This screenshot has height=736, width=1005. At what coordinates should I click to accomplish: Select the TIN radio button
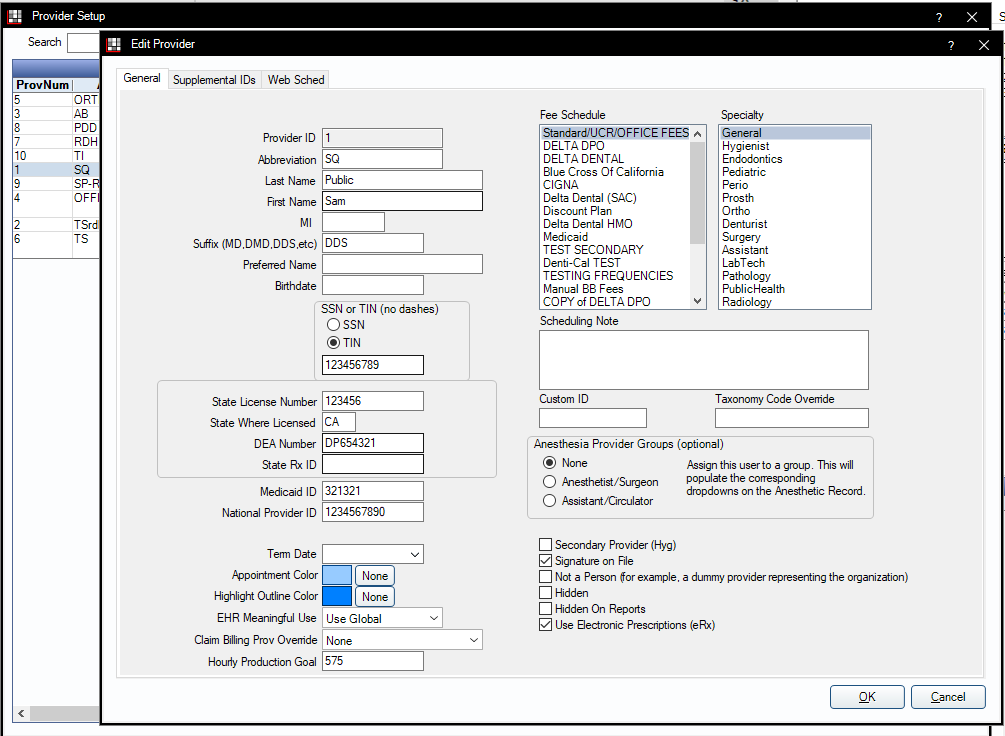(334, 342)
